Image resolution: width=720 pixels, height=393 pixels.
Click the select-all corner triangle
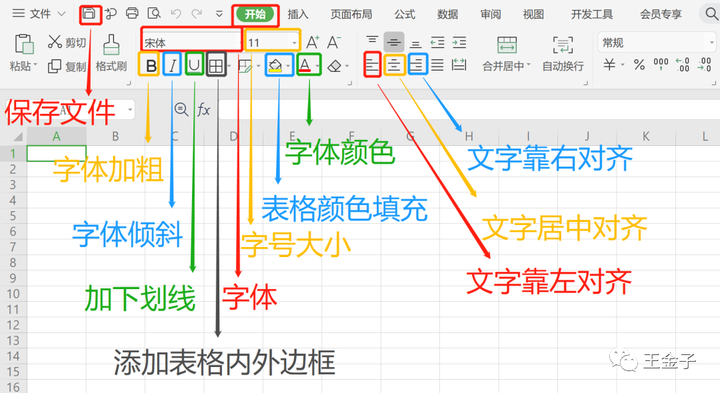(x=17, y=136)
